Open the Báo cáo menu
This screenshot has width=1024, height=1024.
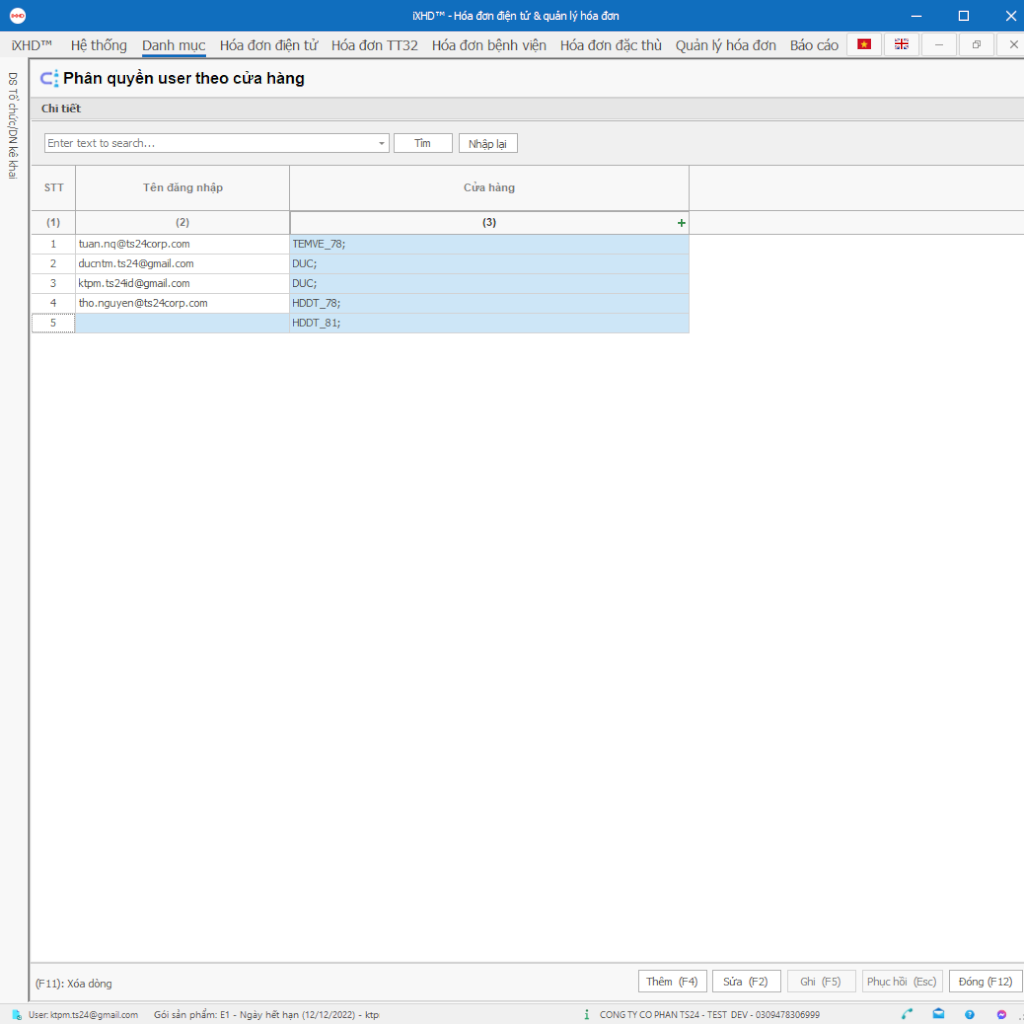814,45
